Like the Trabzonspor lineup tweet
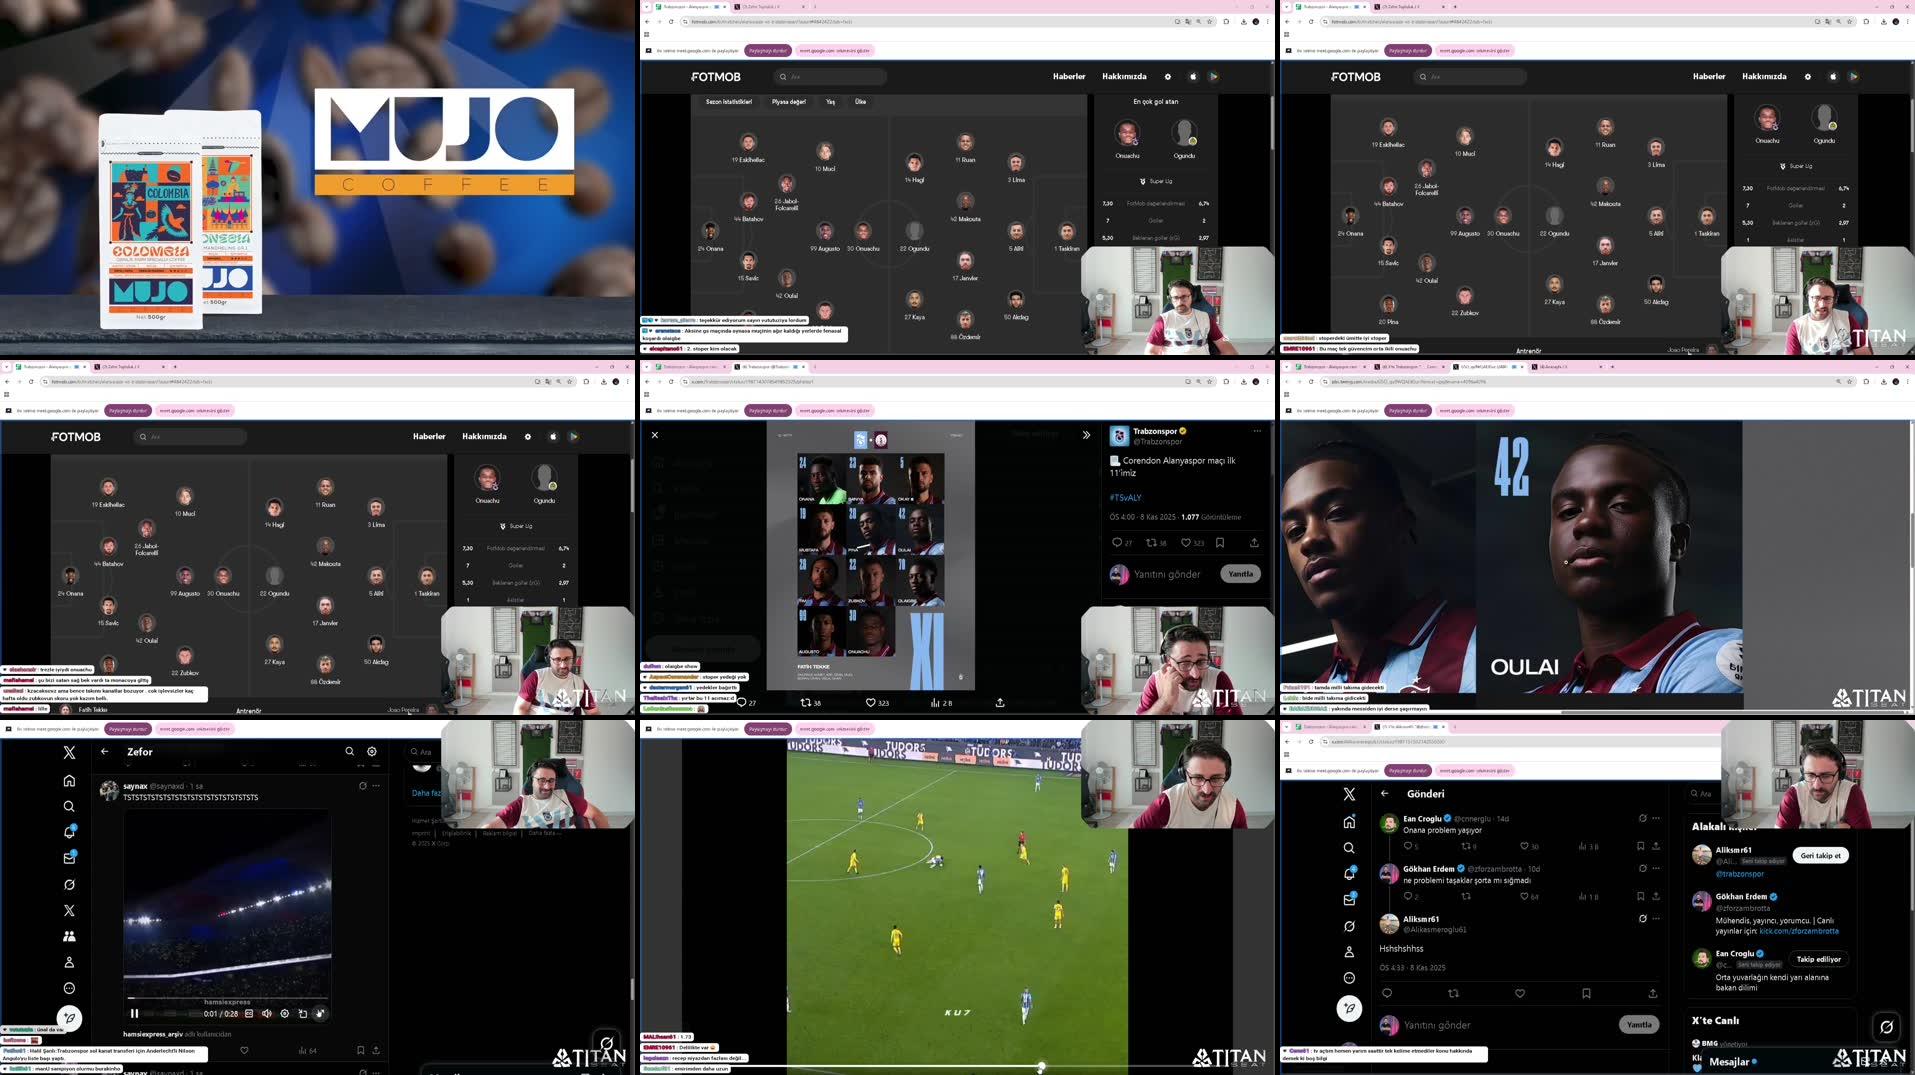This screenshot has width=1915, height=1075. 1187,543
